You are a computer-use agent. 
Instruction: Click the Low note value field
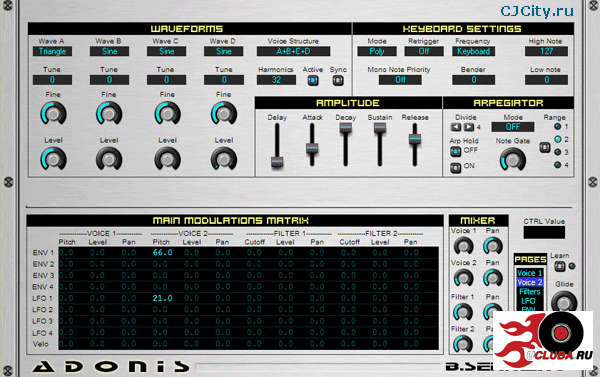pos(546,80)
